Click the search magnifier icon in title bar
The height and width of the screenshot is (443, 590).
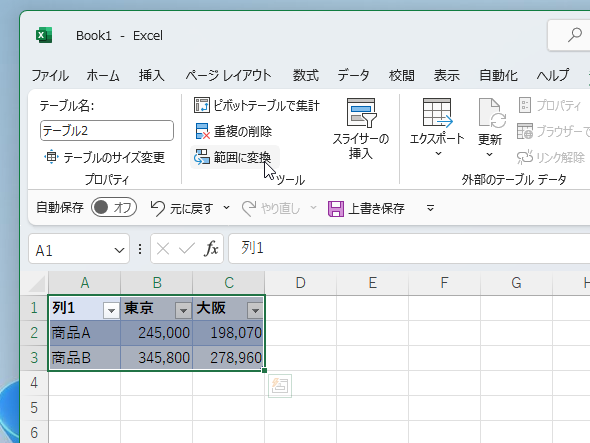coord(575,35)
